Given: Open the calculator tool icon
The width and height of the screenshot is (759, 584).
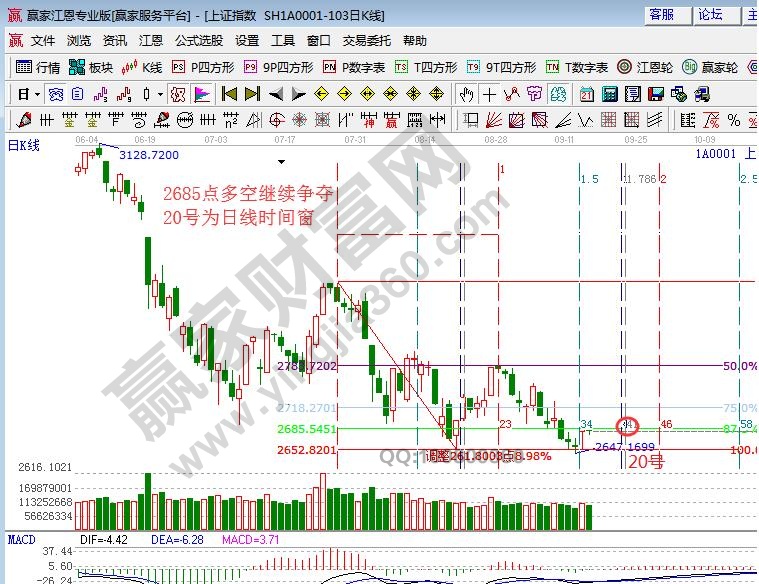Looking at the screenshot, I should pyautogui.click(x=609, y=94).
